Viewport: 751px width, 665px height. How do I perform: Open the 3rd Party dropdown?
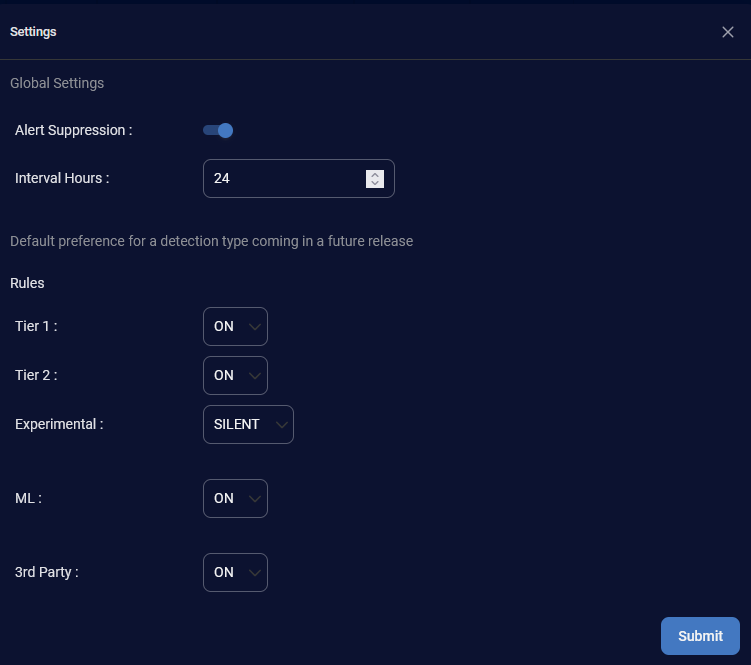(235, 572)
